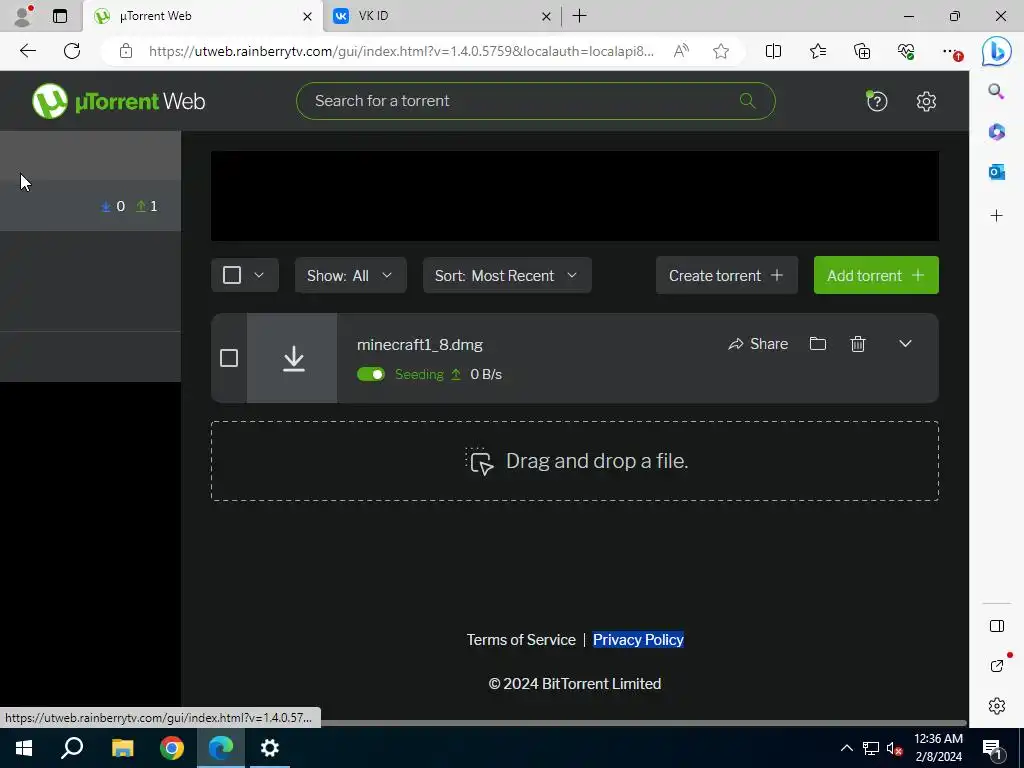Switch to the µTorrent Web browser tab
This screenshot has height=768, width=1024.
[x=202, y=16]
